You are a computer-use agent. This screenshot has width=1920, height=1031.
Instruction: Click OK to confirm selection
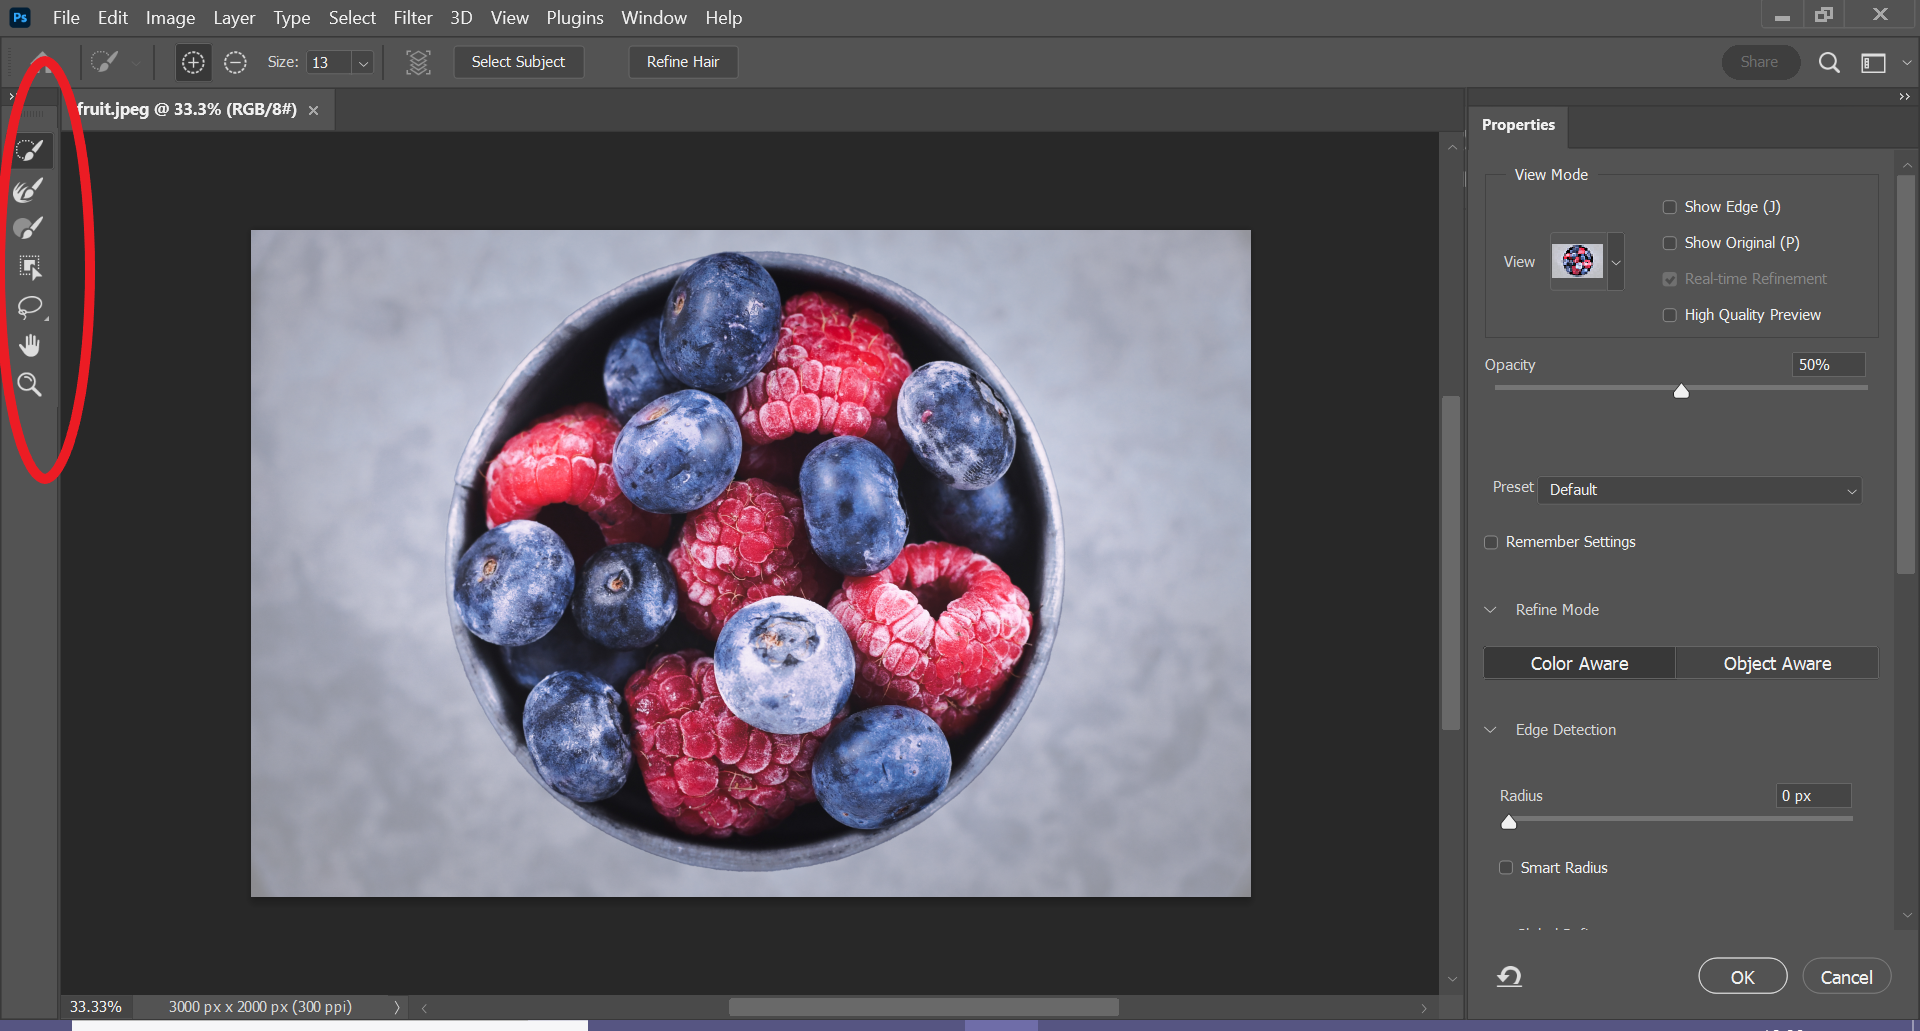click(x=1742, y=977)
